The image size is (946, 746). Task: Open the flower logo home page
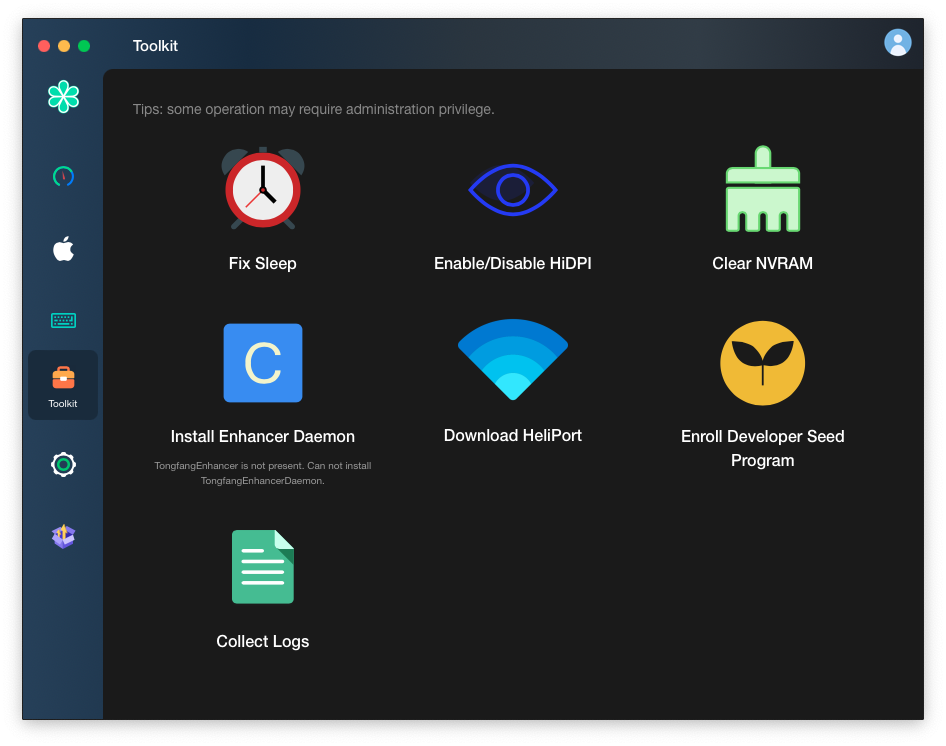(63, 97)
